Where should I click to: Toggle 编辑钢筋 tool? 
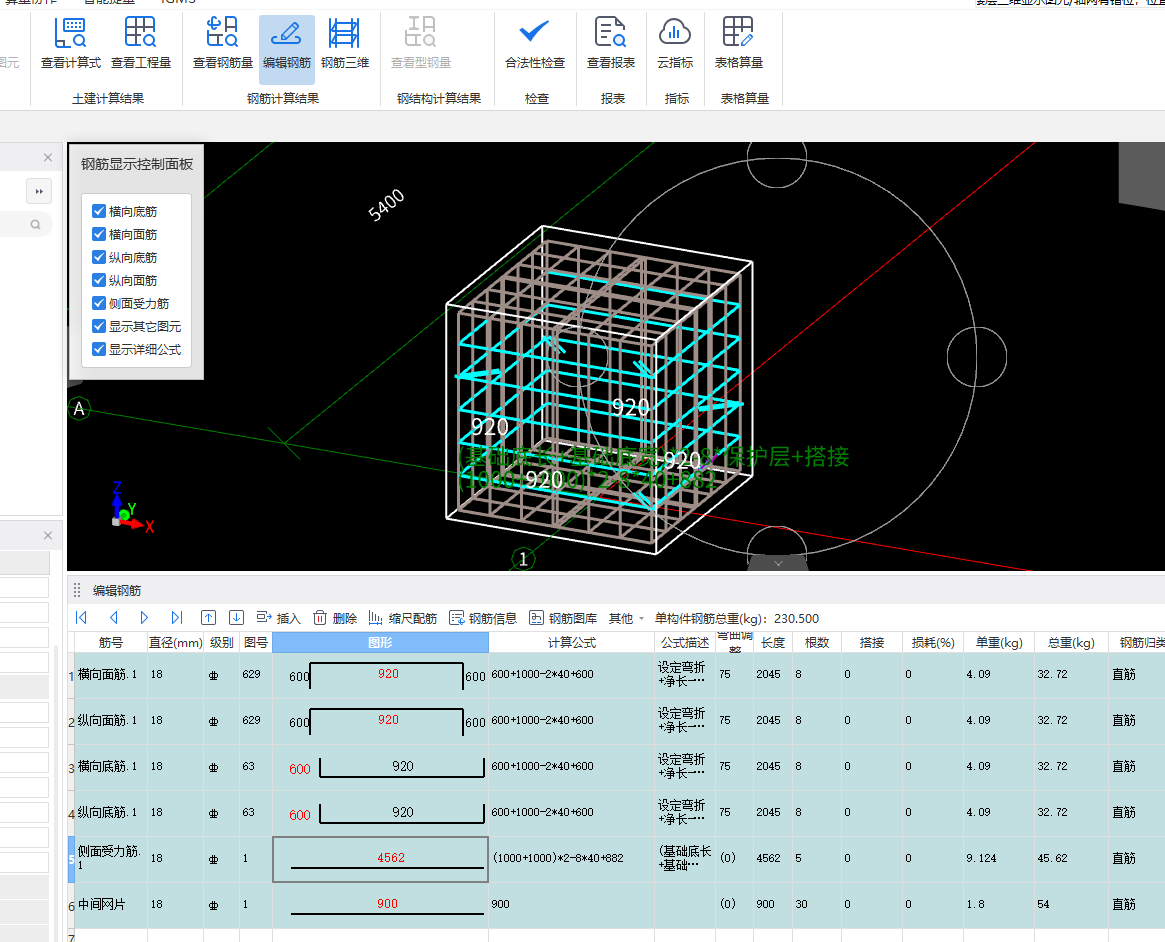coord(287,48)
